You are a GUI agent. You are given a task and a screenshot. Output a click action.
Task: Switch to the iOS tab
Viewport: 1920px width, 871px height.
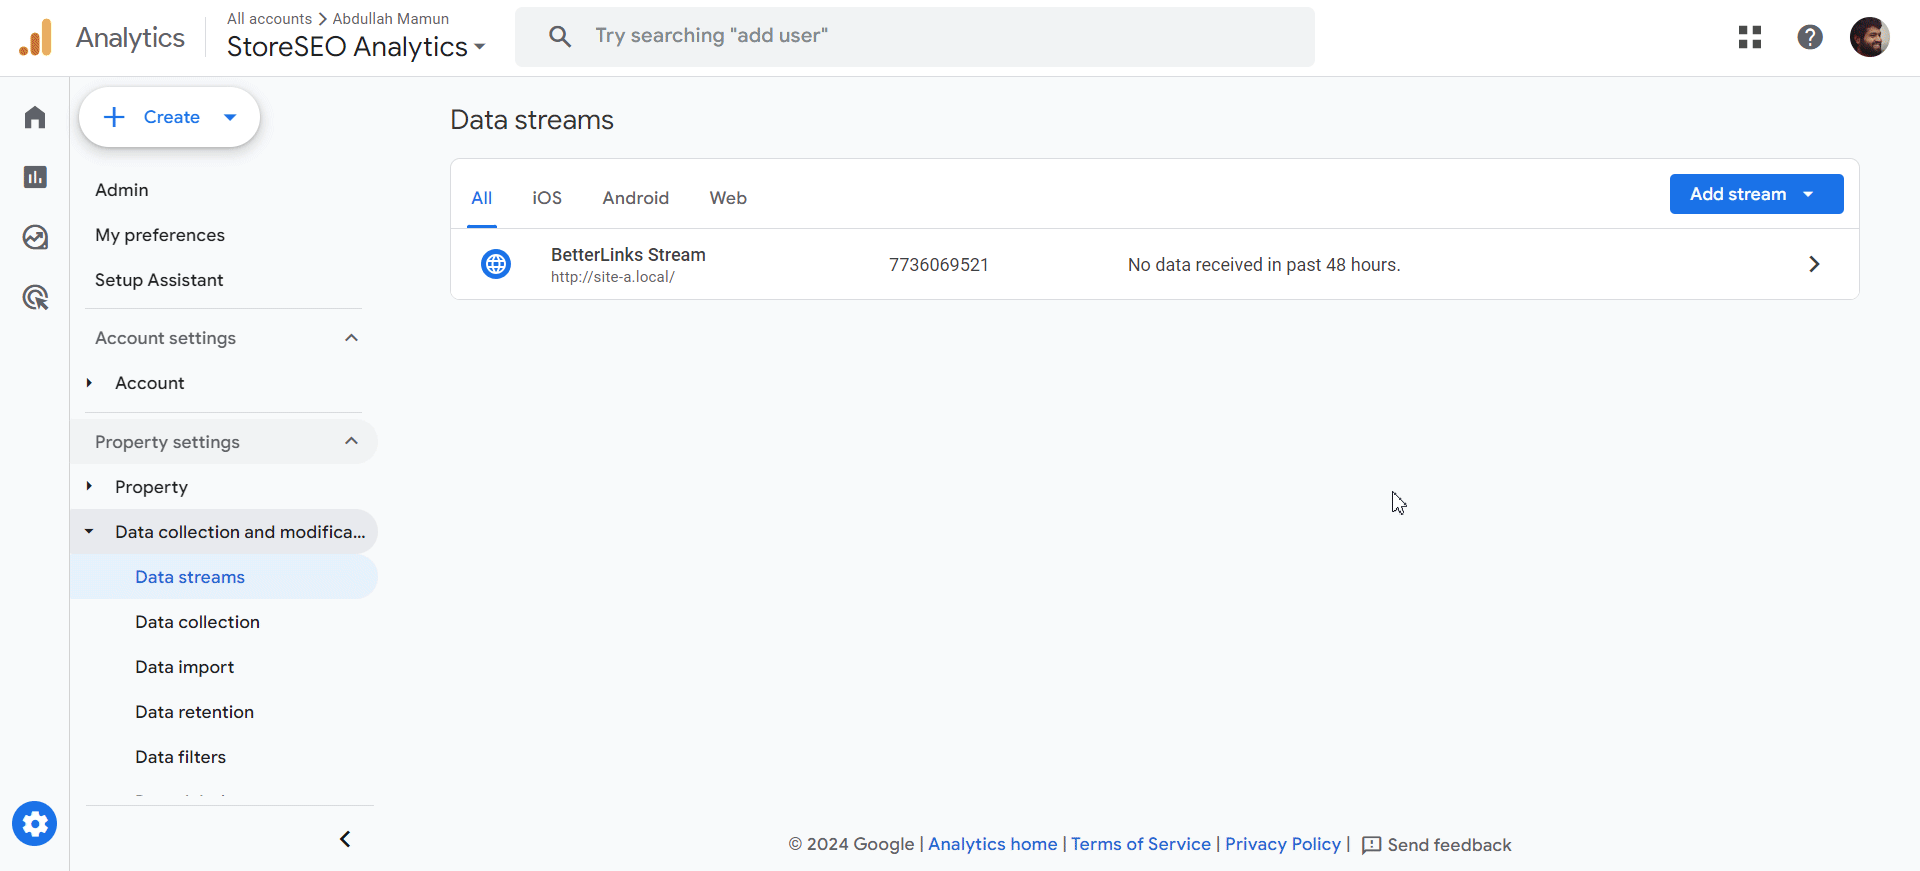click(547, 198)
